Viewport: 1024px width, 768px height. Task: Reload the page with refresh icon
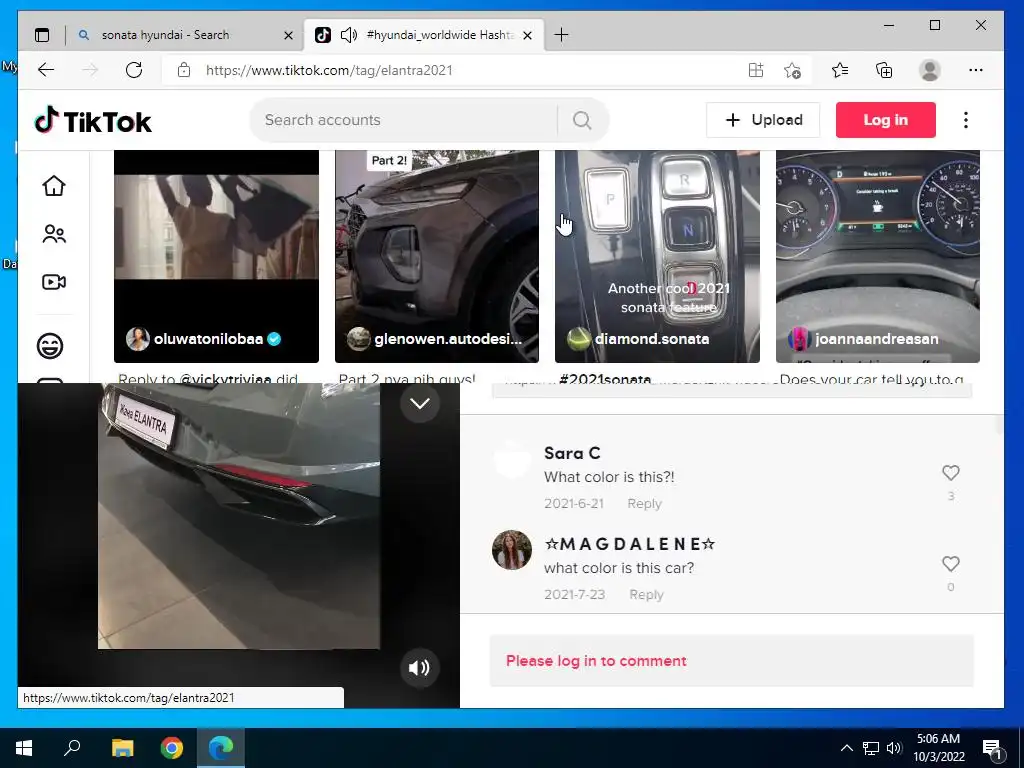[134, 70]
